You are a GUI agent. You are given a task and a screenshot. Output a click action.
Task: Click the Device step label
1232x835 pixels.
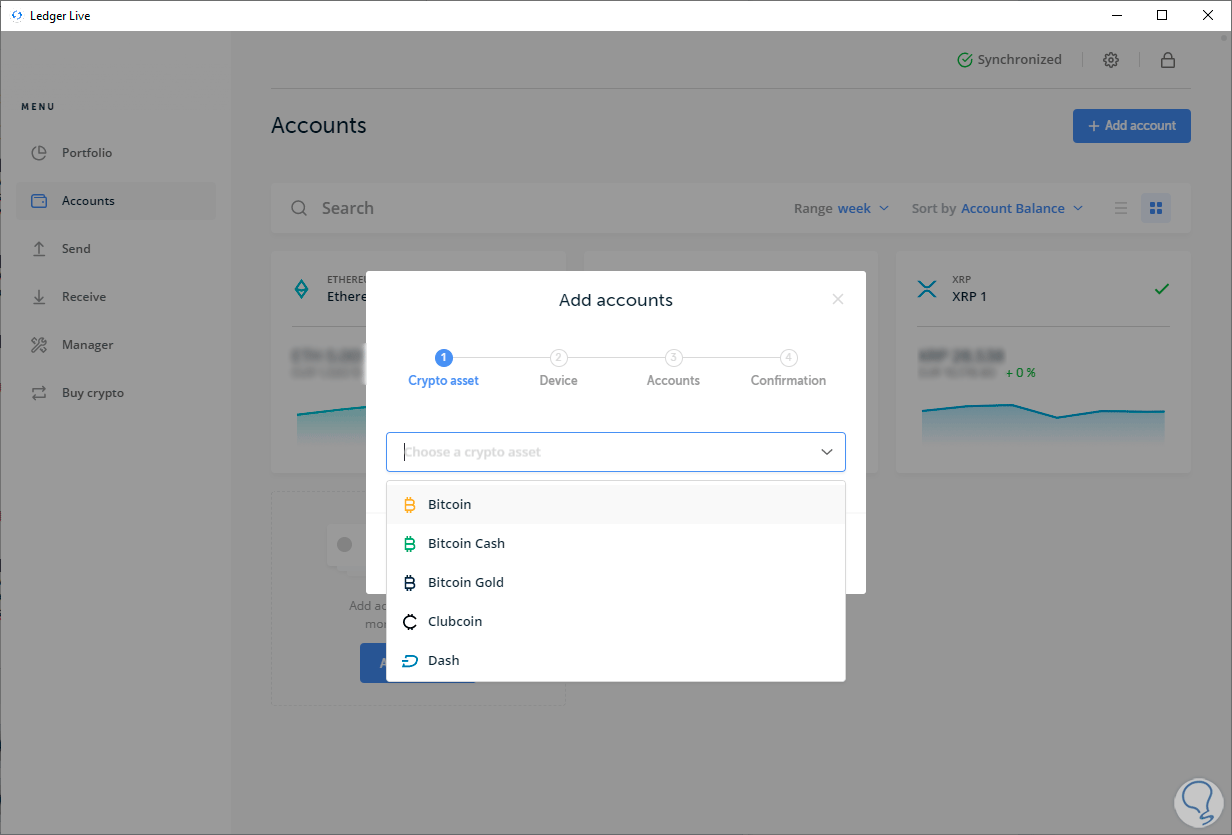tap(558, 380)
